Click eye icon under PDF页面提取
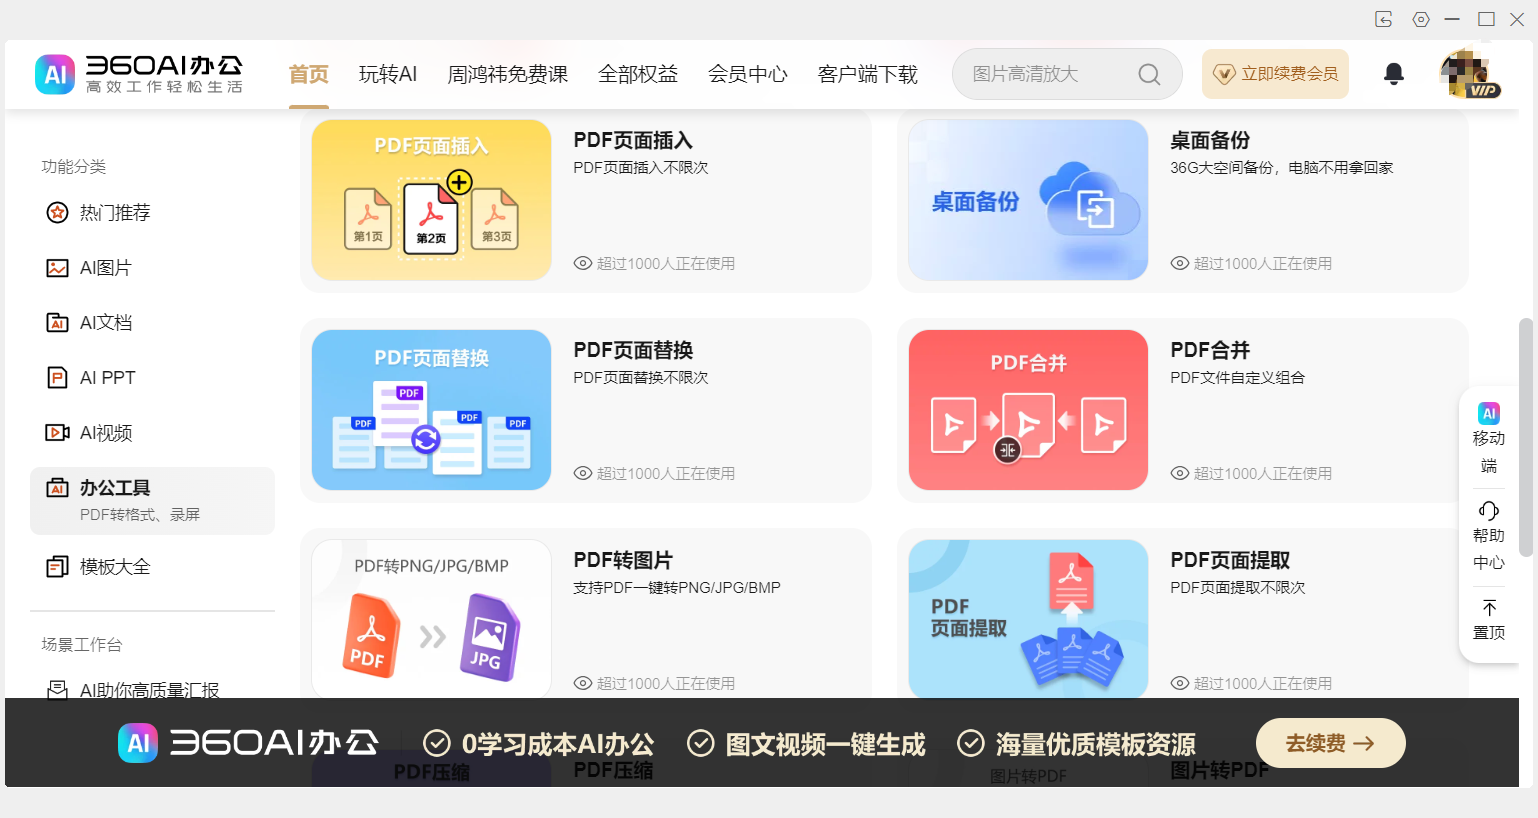The height and width of the screenshot is (818, 1538). pyautogui.click(x=1179, y=683)
